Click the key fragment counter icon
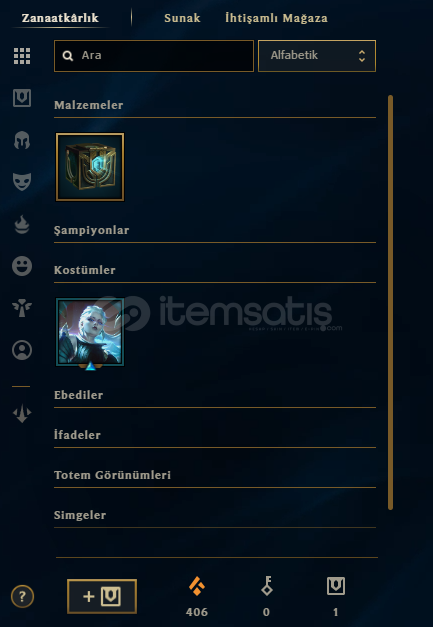433x627 pixels. (267, 586)
